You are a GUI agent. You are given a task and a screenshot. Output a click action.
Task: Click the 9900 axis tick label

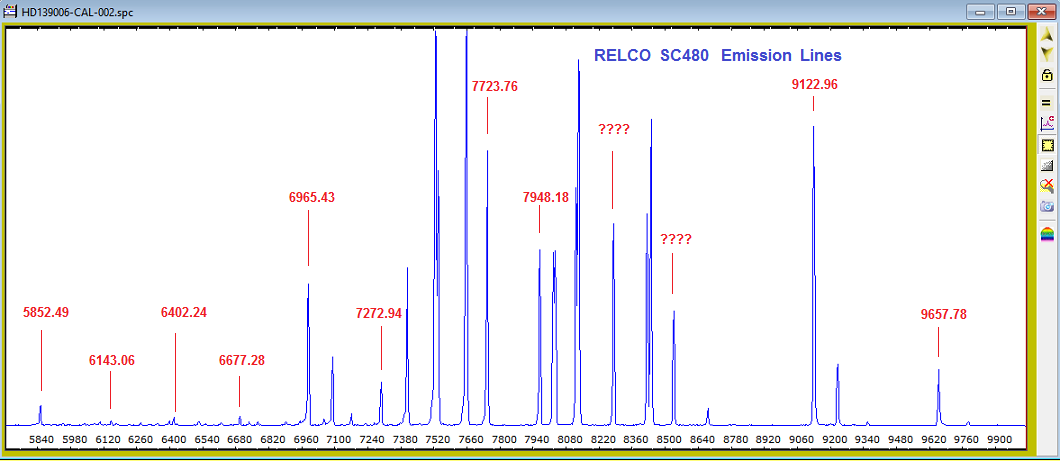(1000, 439)
